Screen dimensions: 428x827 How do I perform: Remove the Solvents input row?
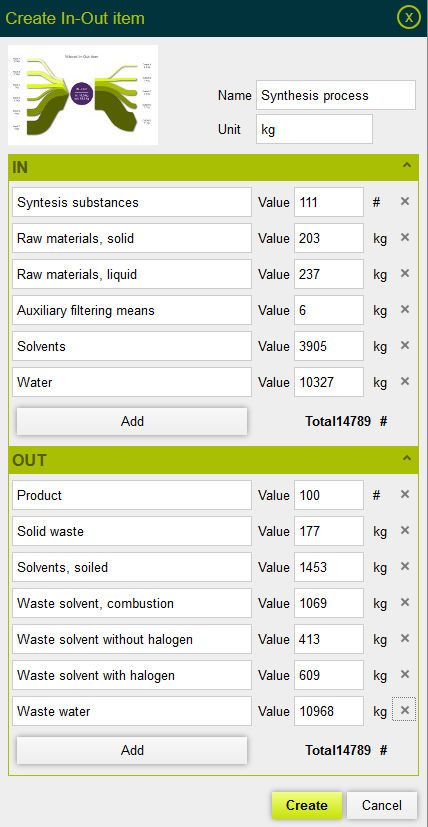(x=405, y=345)
